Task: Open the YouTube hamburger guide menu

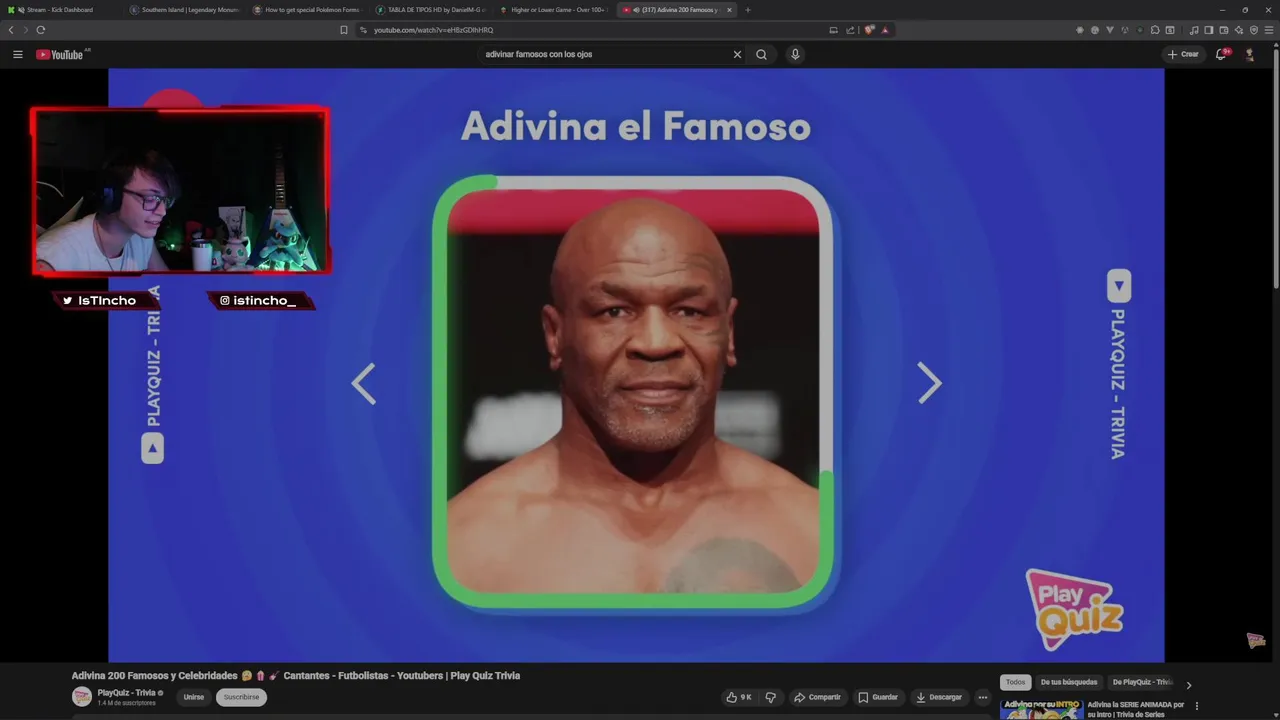Action: 17,54
